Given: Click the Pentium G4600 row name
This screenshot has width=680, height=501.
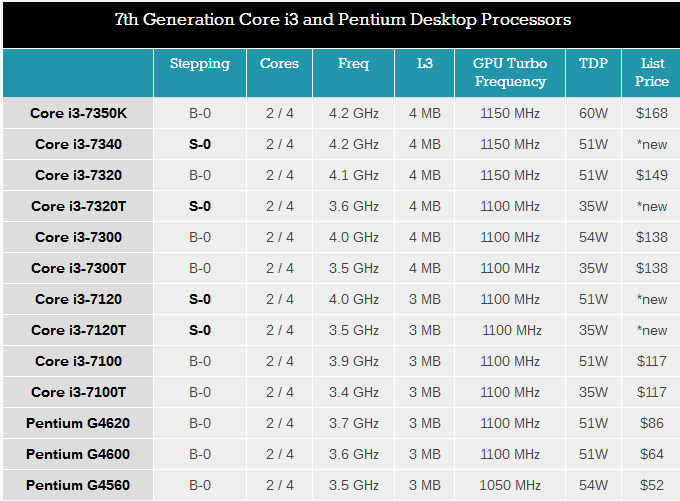Looking at the screenshot, I should click(78, 455).
